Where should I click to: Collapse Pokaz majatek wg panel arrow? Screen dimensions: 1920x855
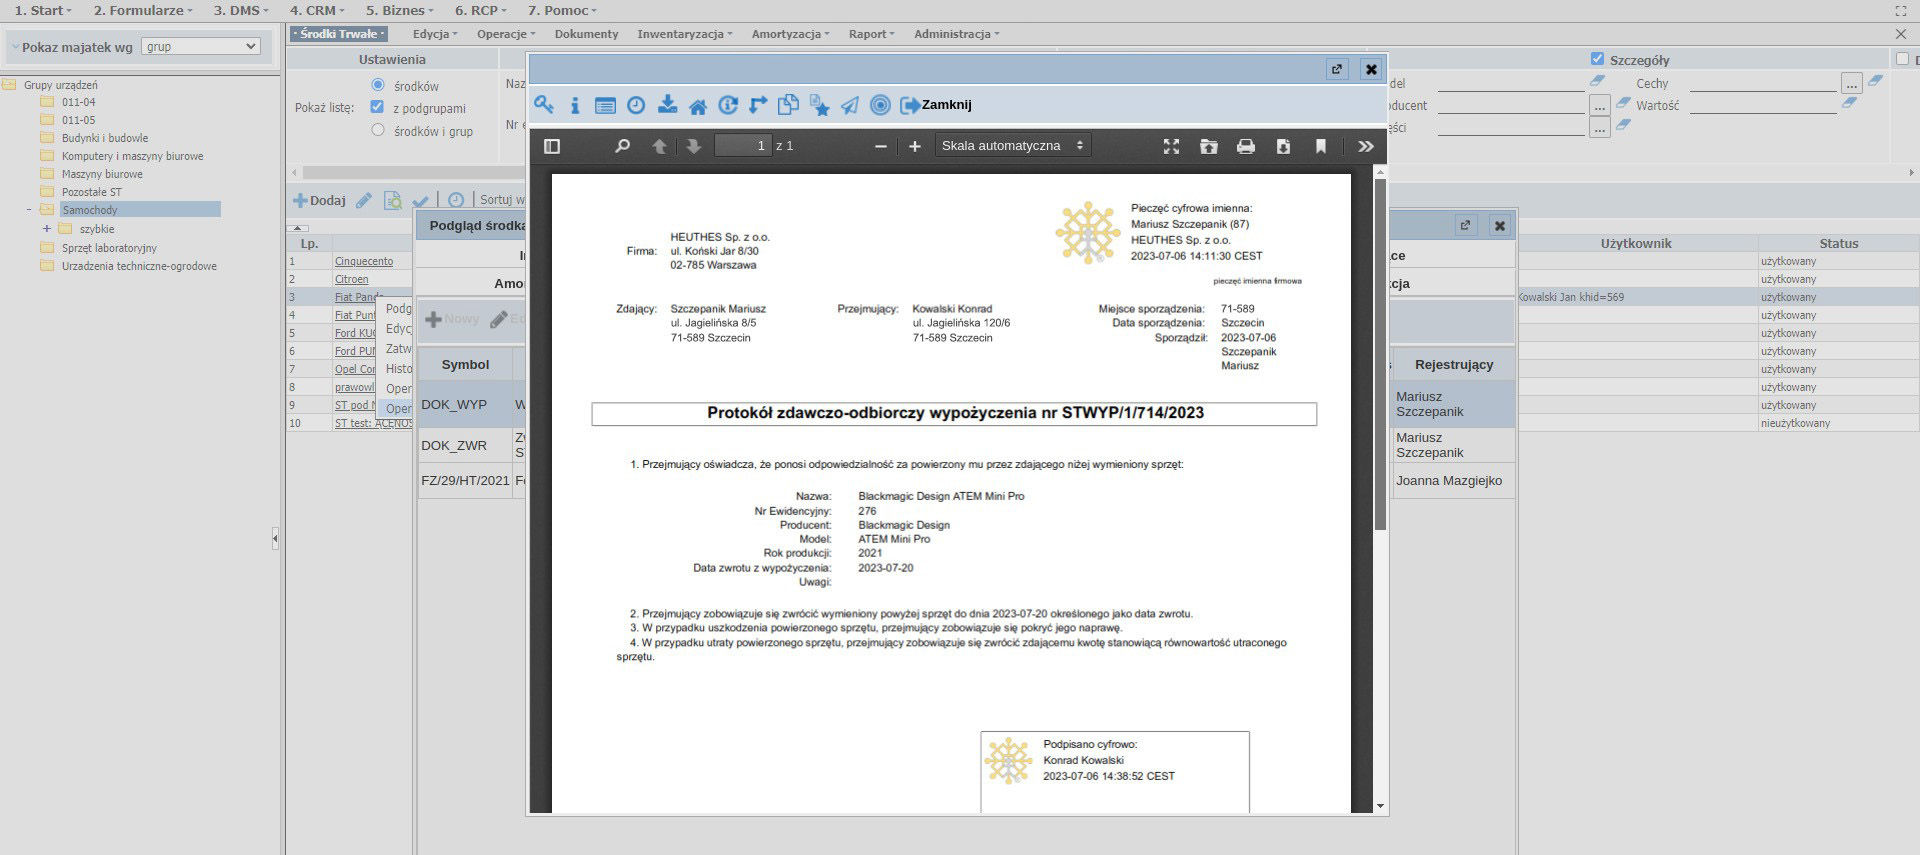[15, 47]
